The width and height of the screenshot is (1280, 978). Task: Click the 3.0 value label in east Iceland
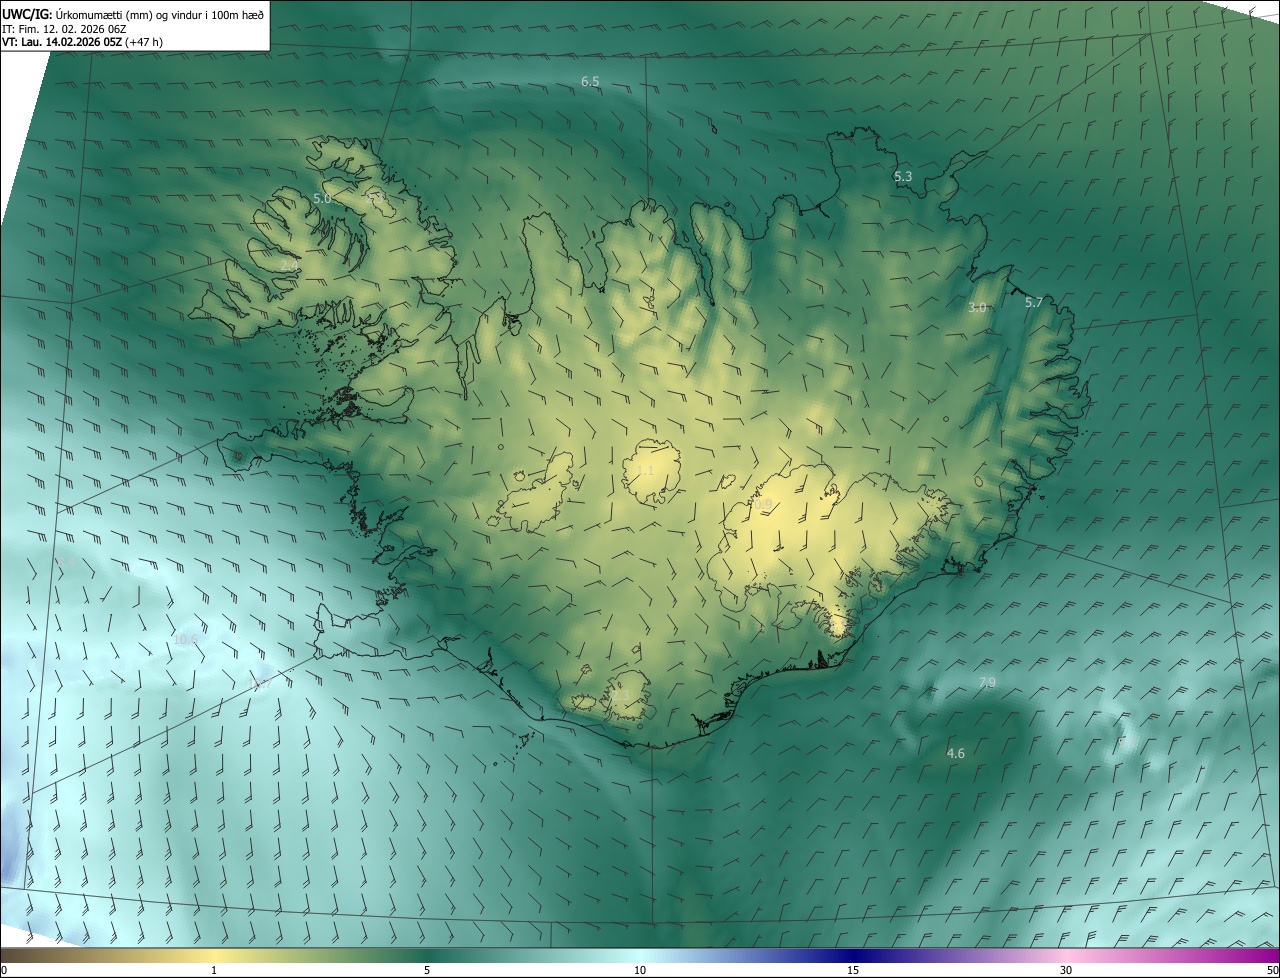(x=977, y=308)
